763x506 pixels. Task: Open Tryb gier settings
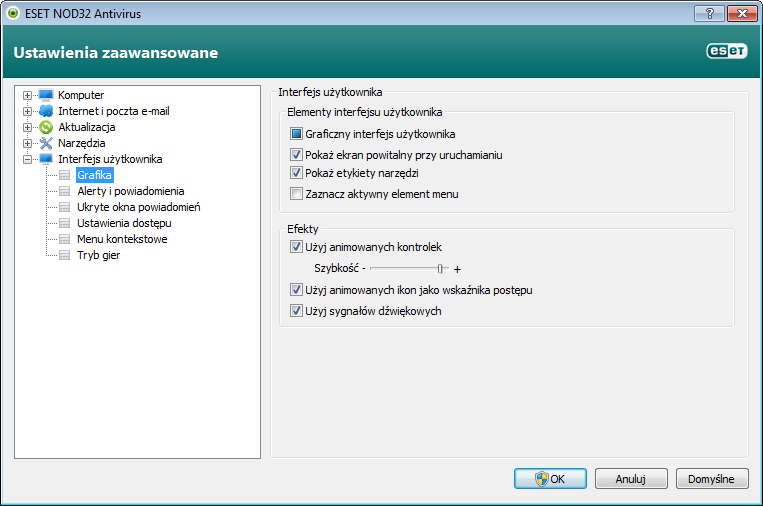coord(98,255)
